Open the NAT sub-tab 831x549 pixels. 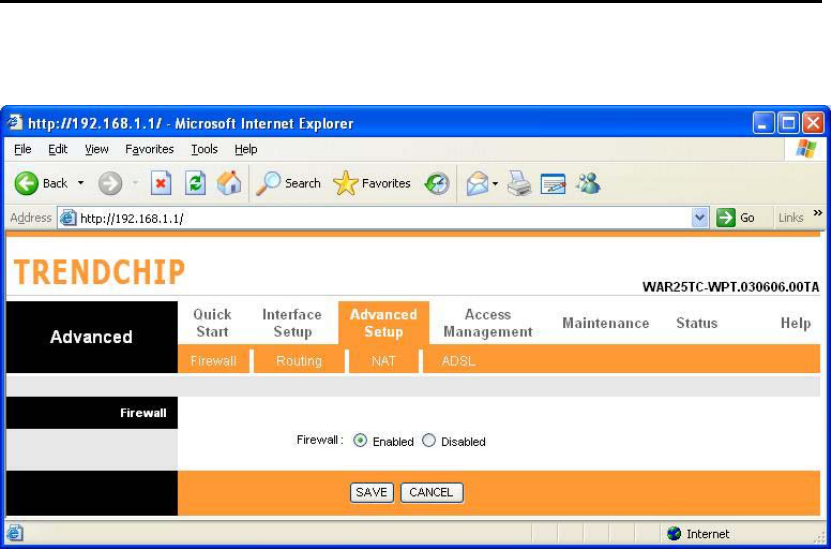click(x=383, y=361)
